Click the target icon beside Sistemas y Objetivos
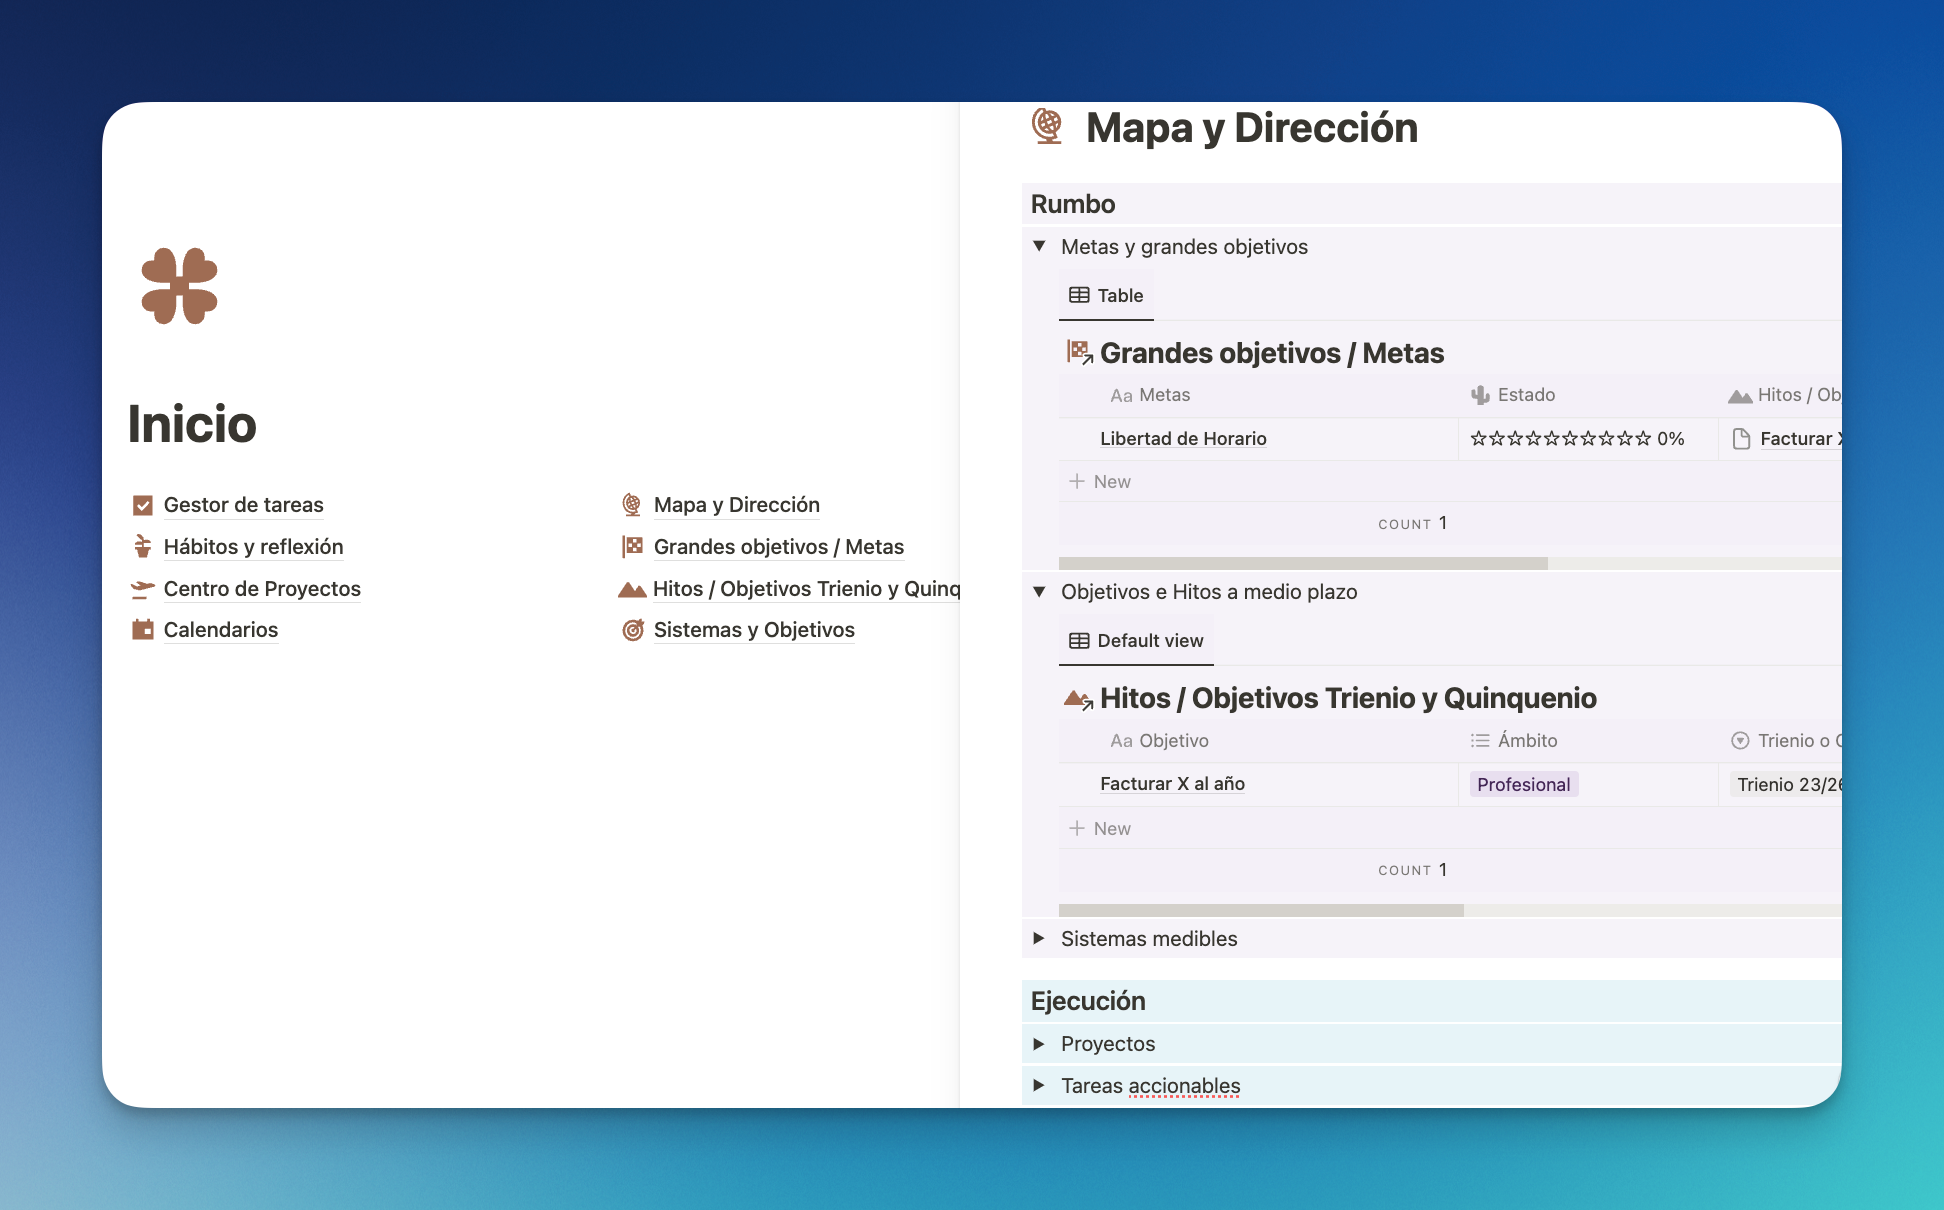 [632, 630]
